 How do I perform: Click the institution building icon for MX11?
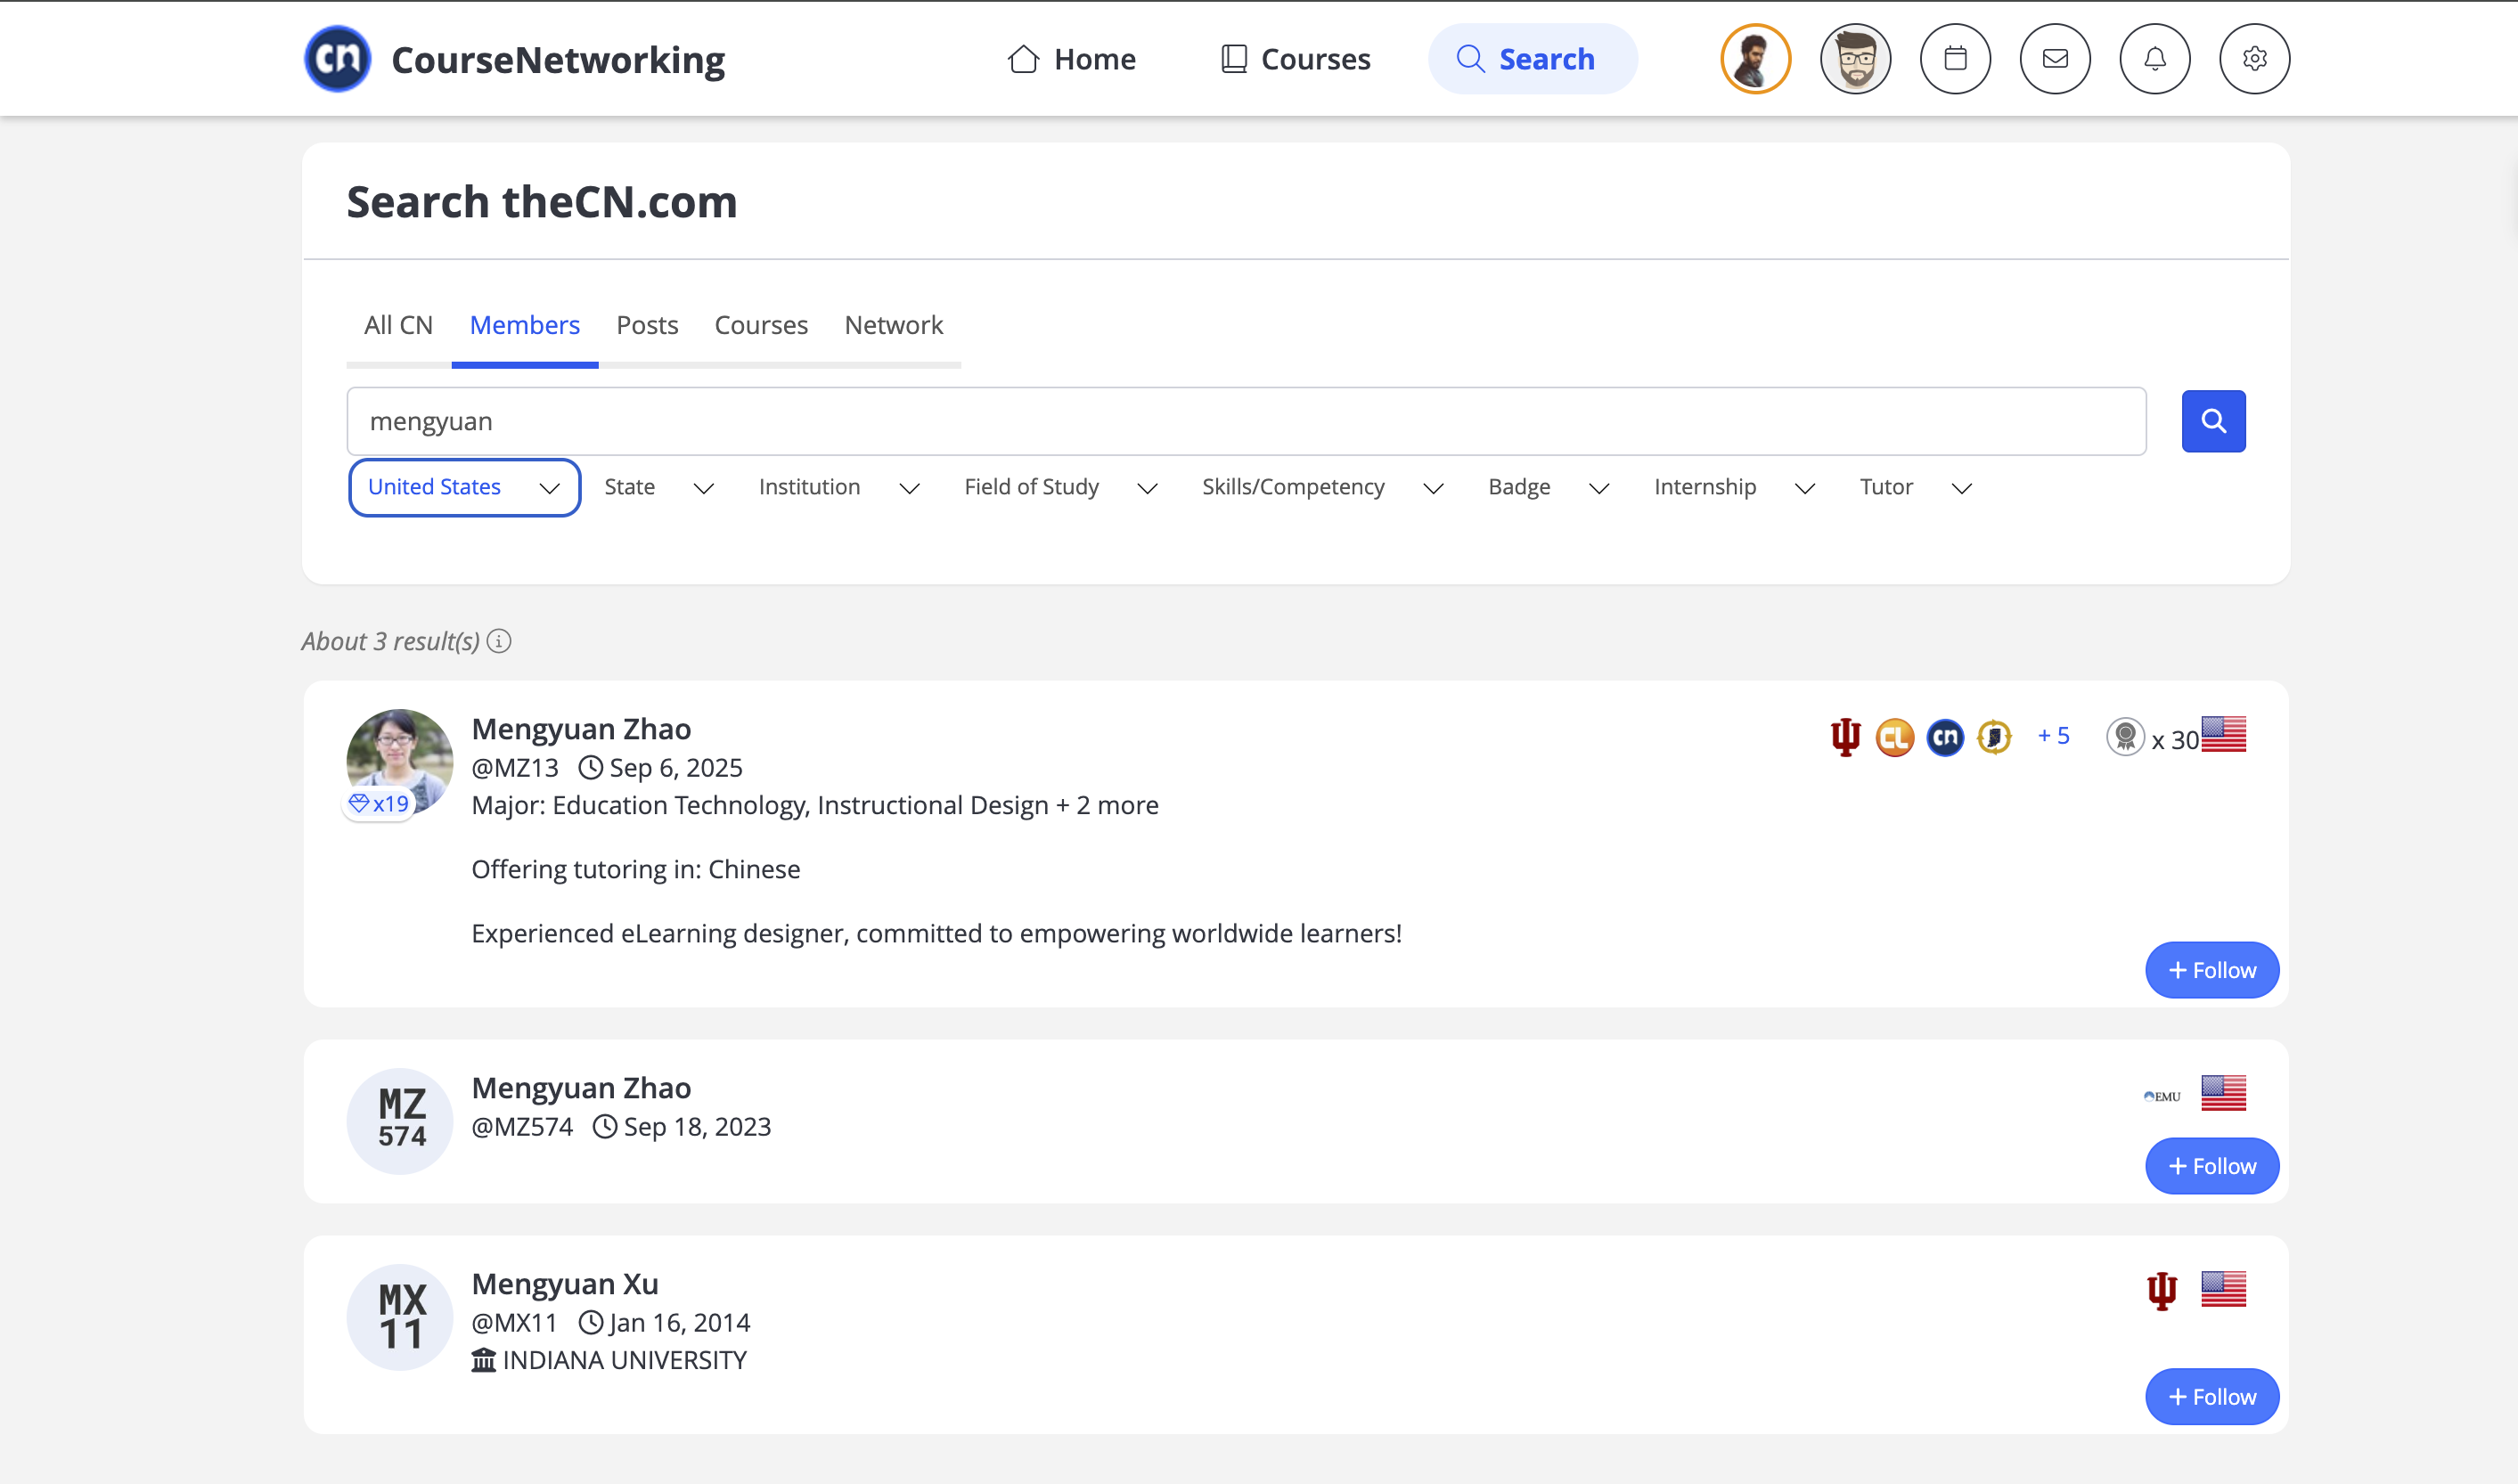coord(484,1360)
